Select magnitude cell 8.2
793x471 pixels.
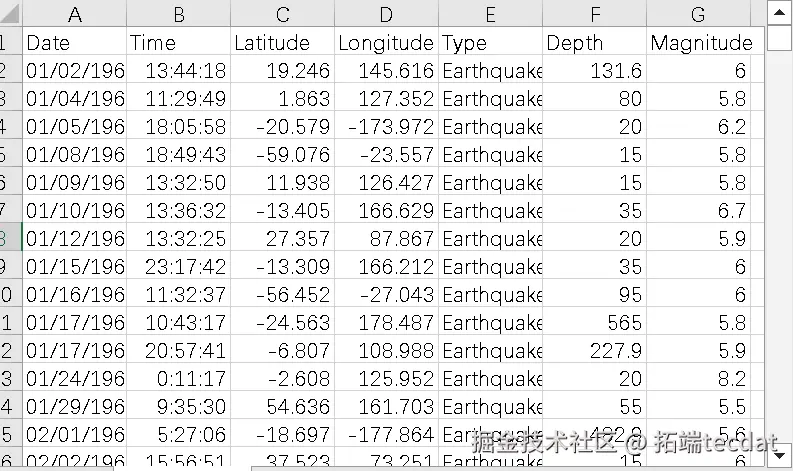tap(698, 377)
